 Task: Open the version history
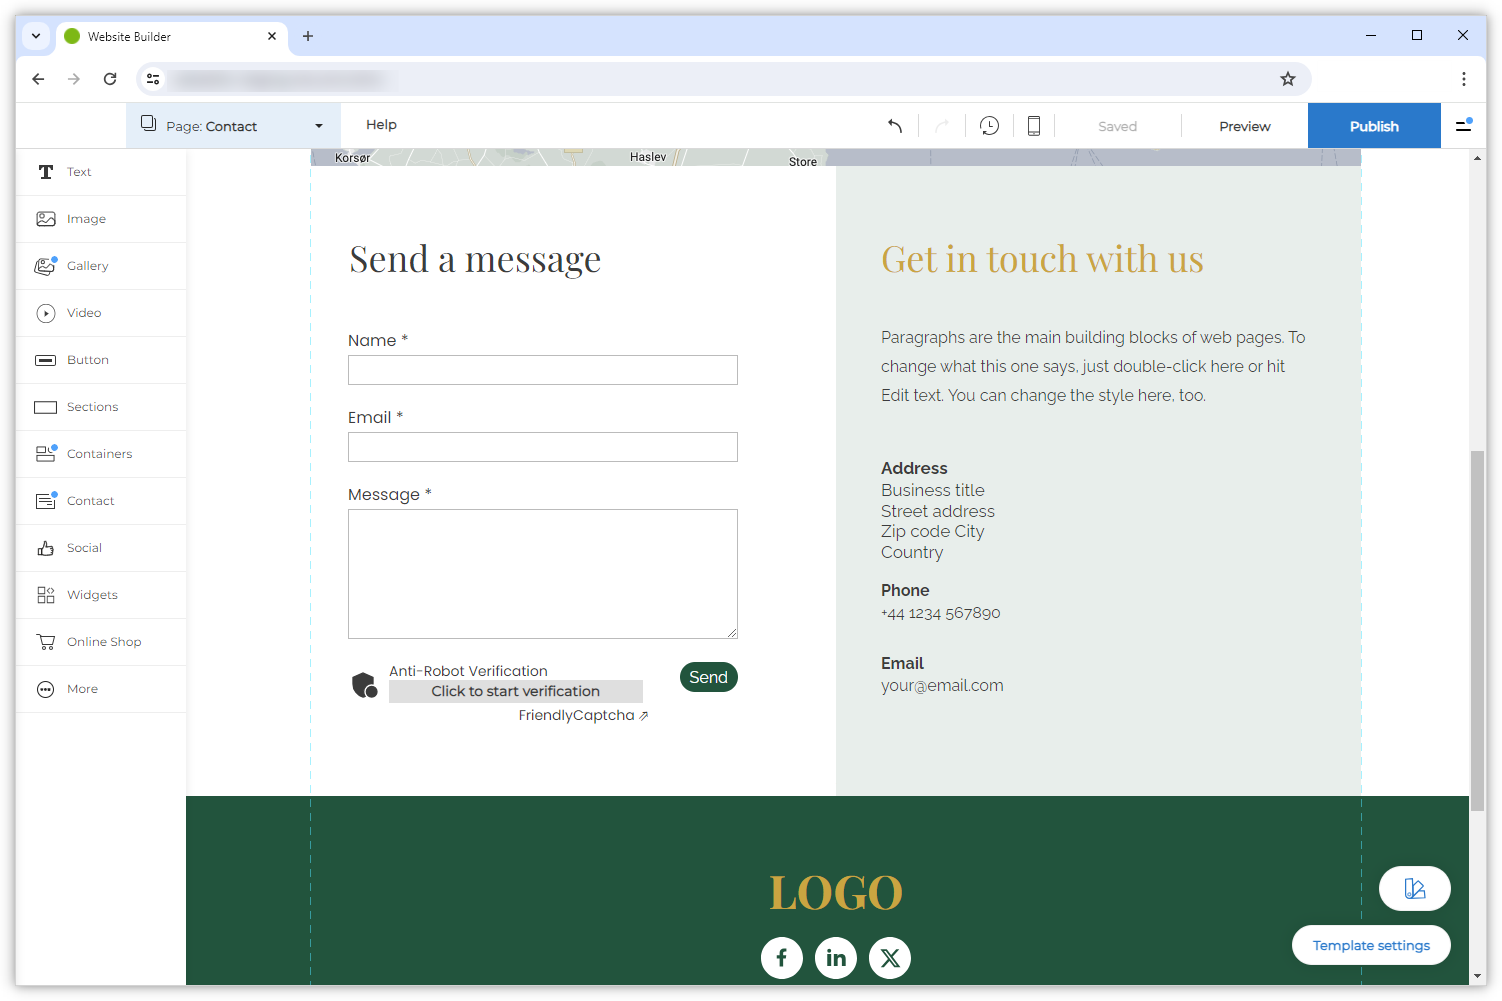point(989,125)
